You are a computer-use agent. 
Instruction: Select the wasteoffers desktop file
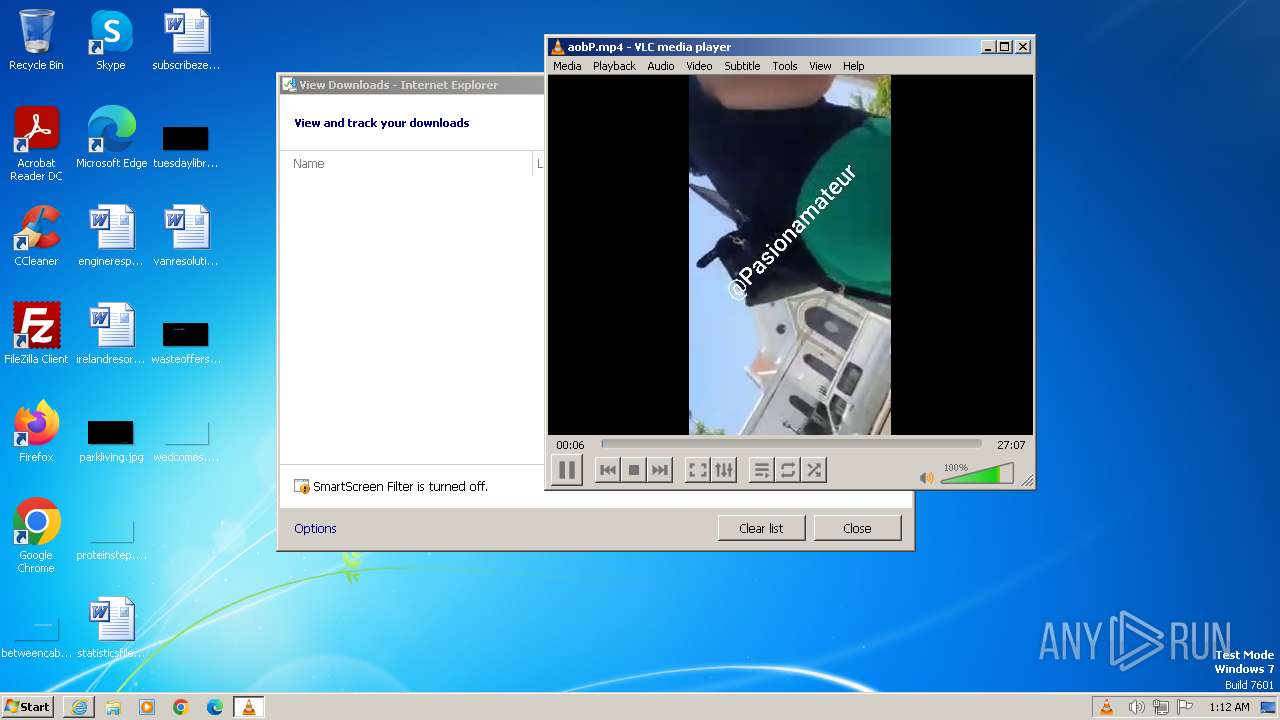186,342
